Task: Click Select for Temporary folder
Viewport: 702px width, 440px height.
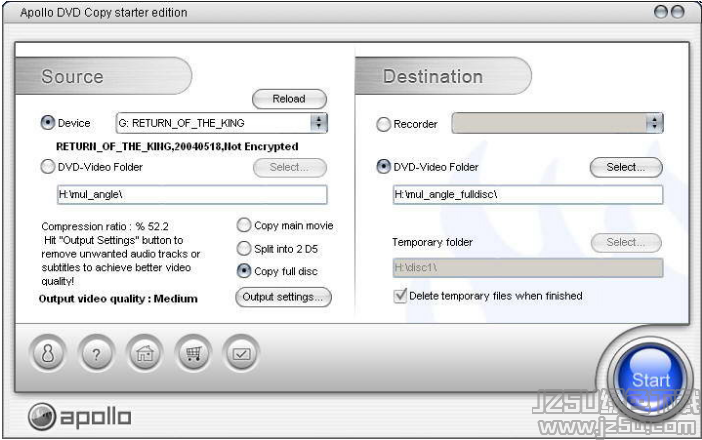Action: (x=626, y=243)
